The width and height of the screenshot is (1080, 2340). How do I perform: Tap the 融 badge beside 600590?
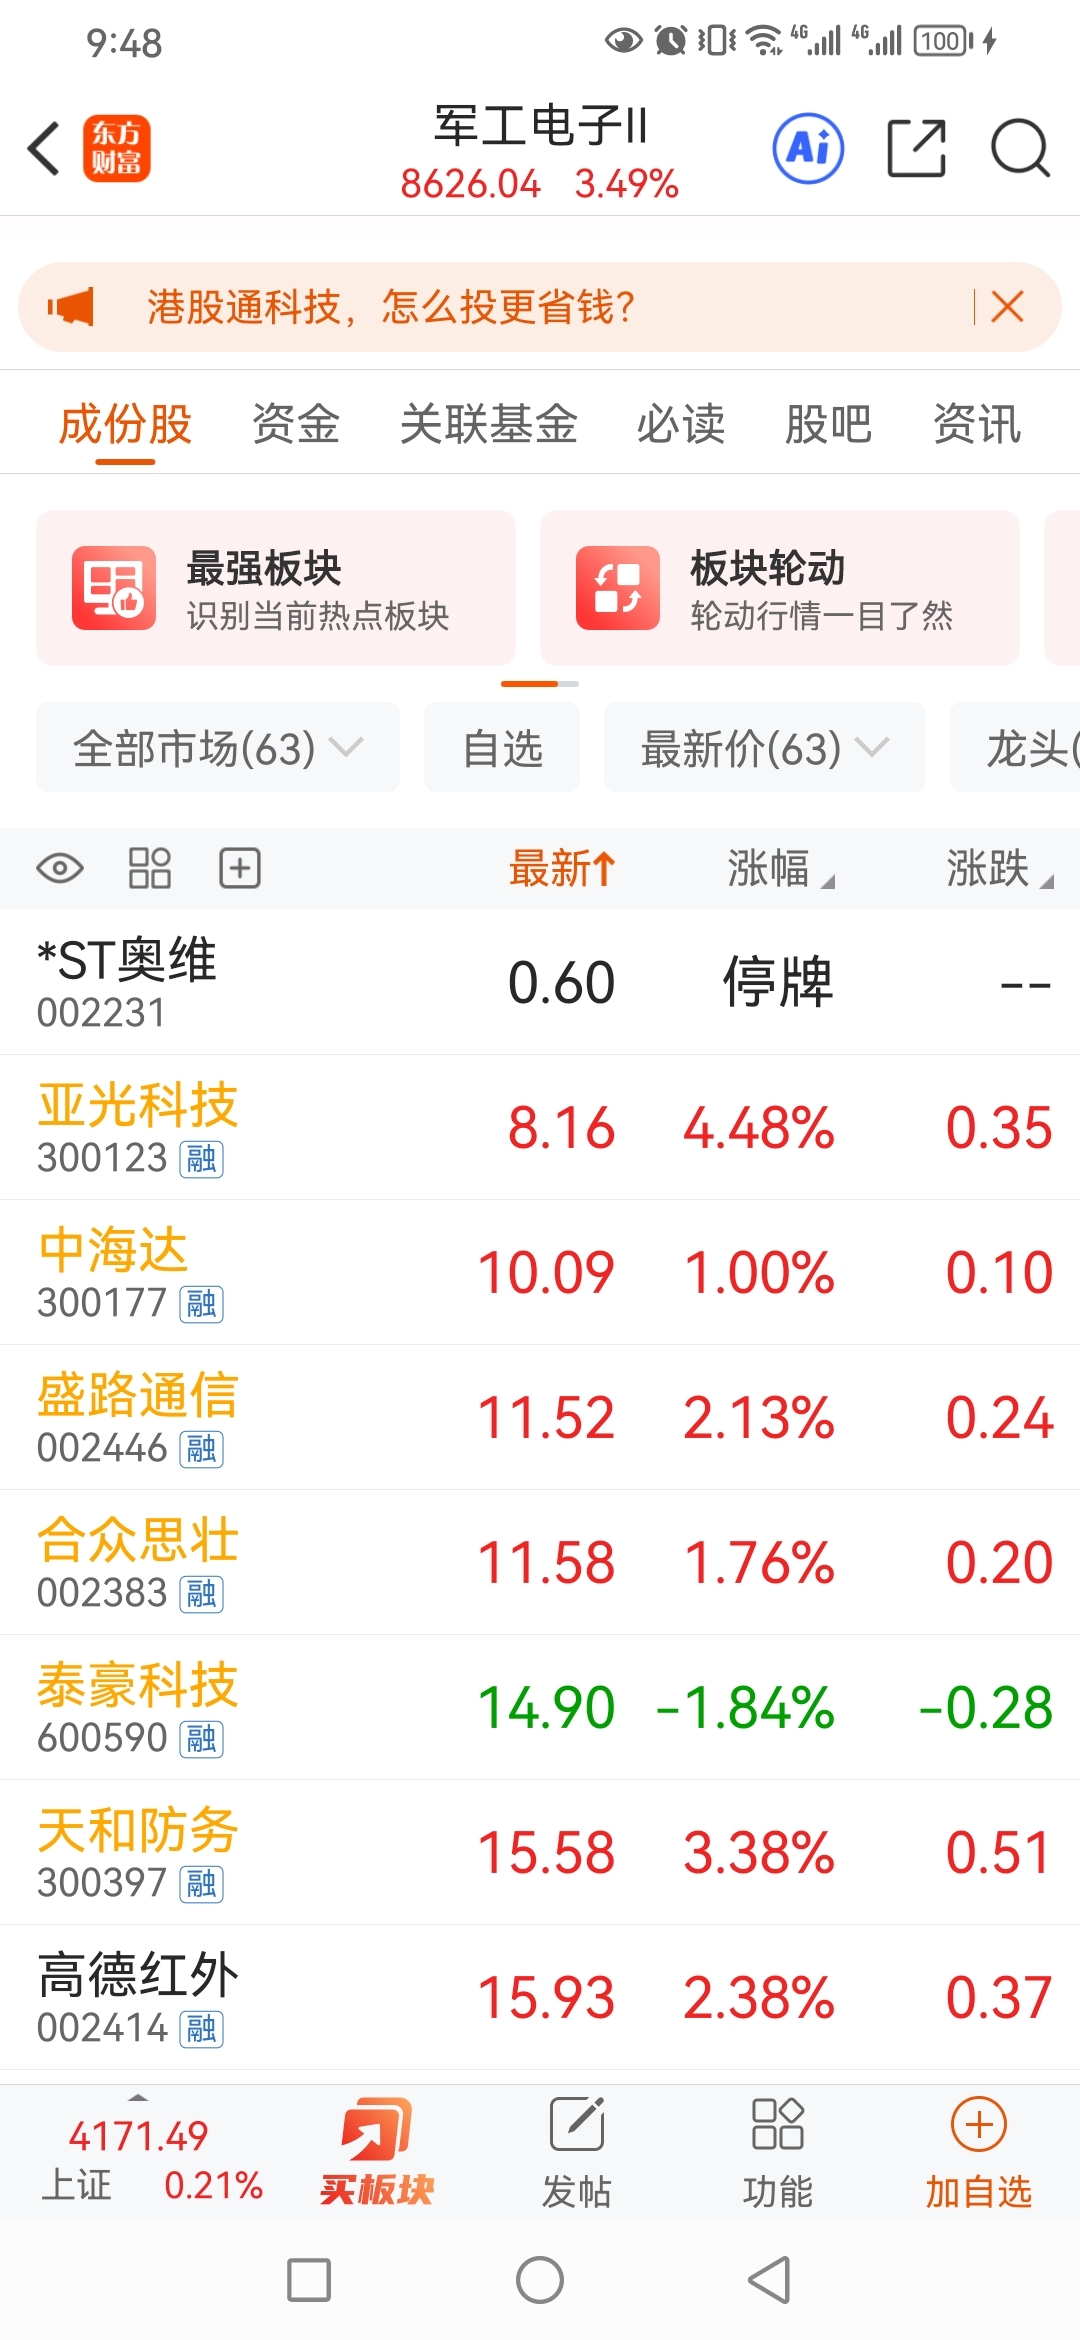(x=201, y=1739)
